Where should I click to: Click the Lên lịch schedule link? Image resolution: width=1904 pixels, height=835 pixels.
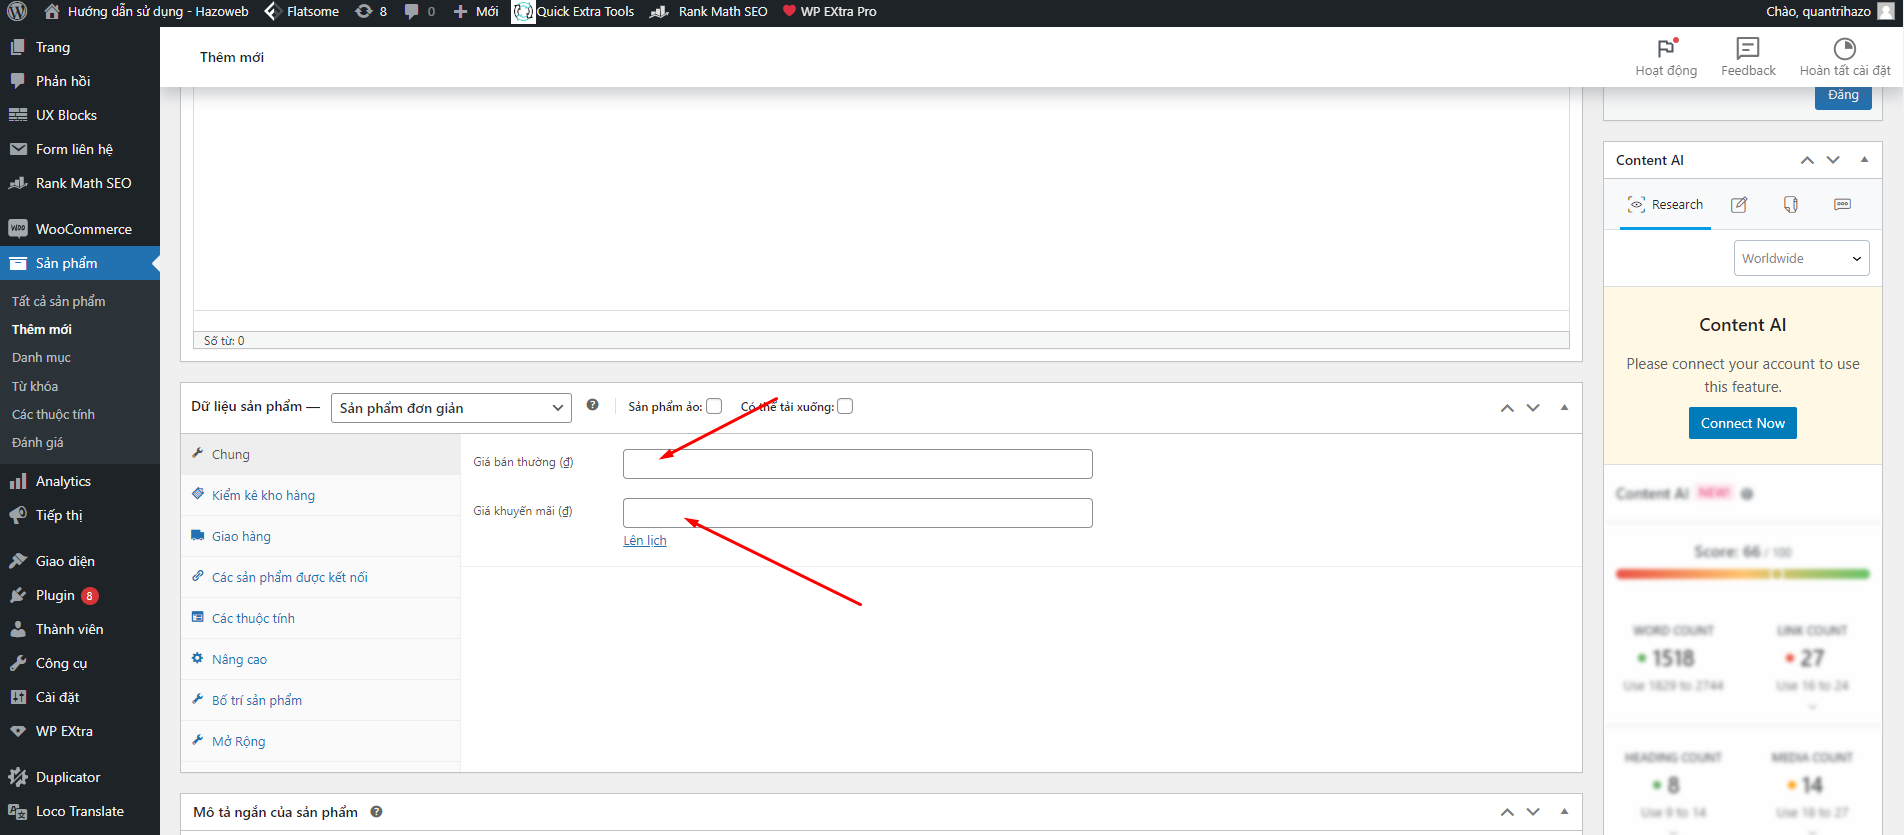[645, 540]
